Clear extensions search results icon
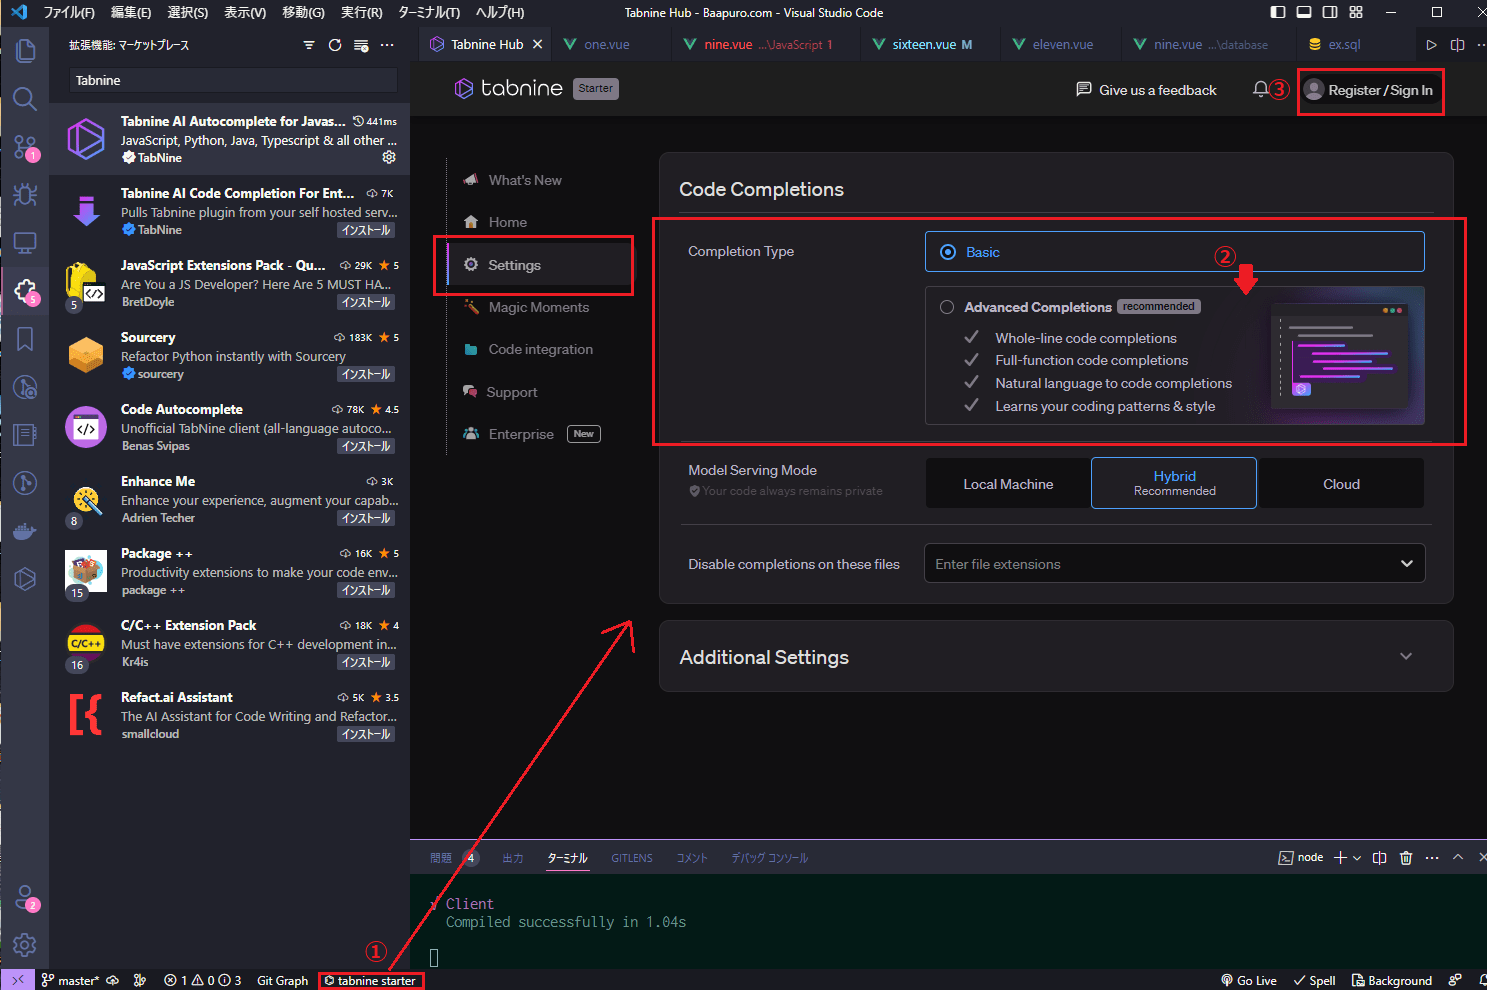Image resolution: width=1487 pixels, height=990 pixels. [361, 45]
